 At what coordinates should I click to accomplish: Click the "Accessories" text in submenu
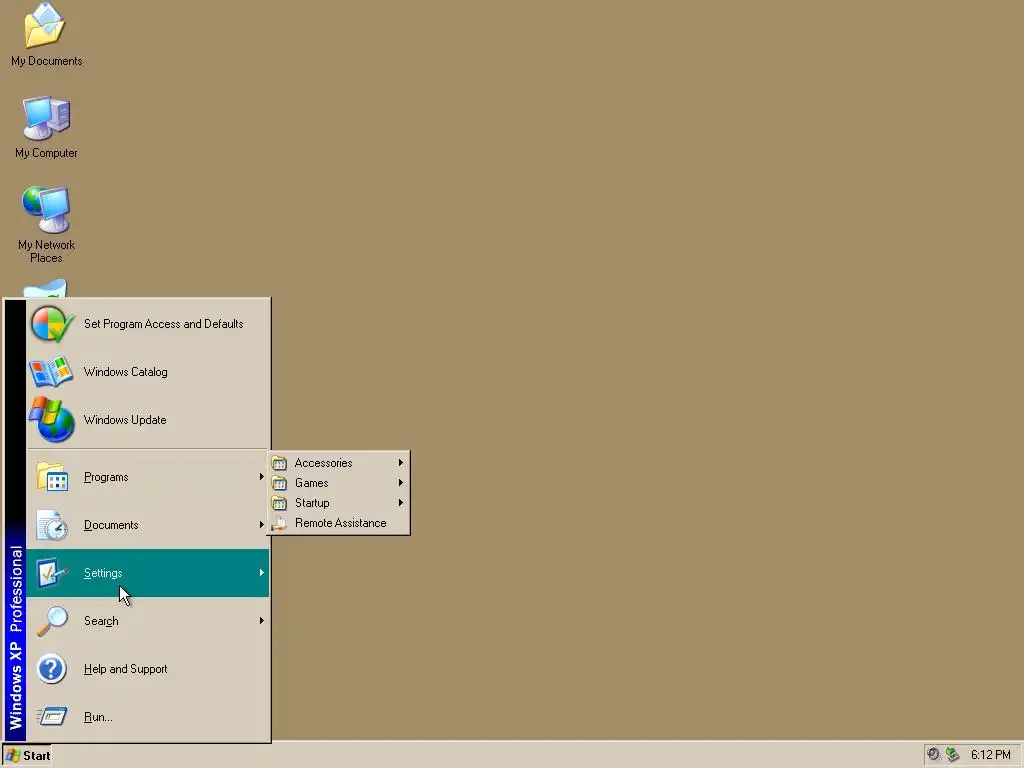pos(323,463)
